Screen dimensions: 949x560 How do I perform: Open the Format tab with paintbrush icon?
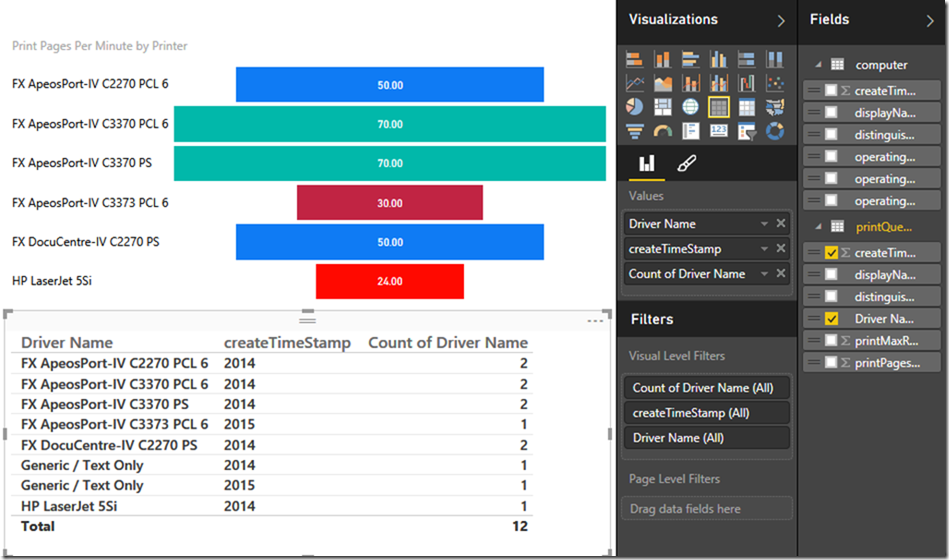click(686, 163)
